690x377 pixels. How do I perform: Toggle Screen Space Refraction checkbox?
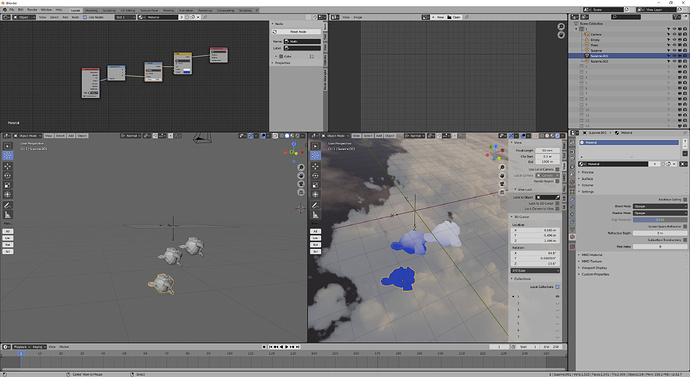[685, 226]
